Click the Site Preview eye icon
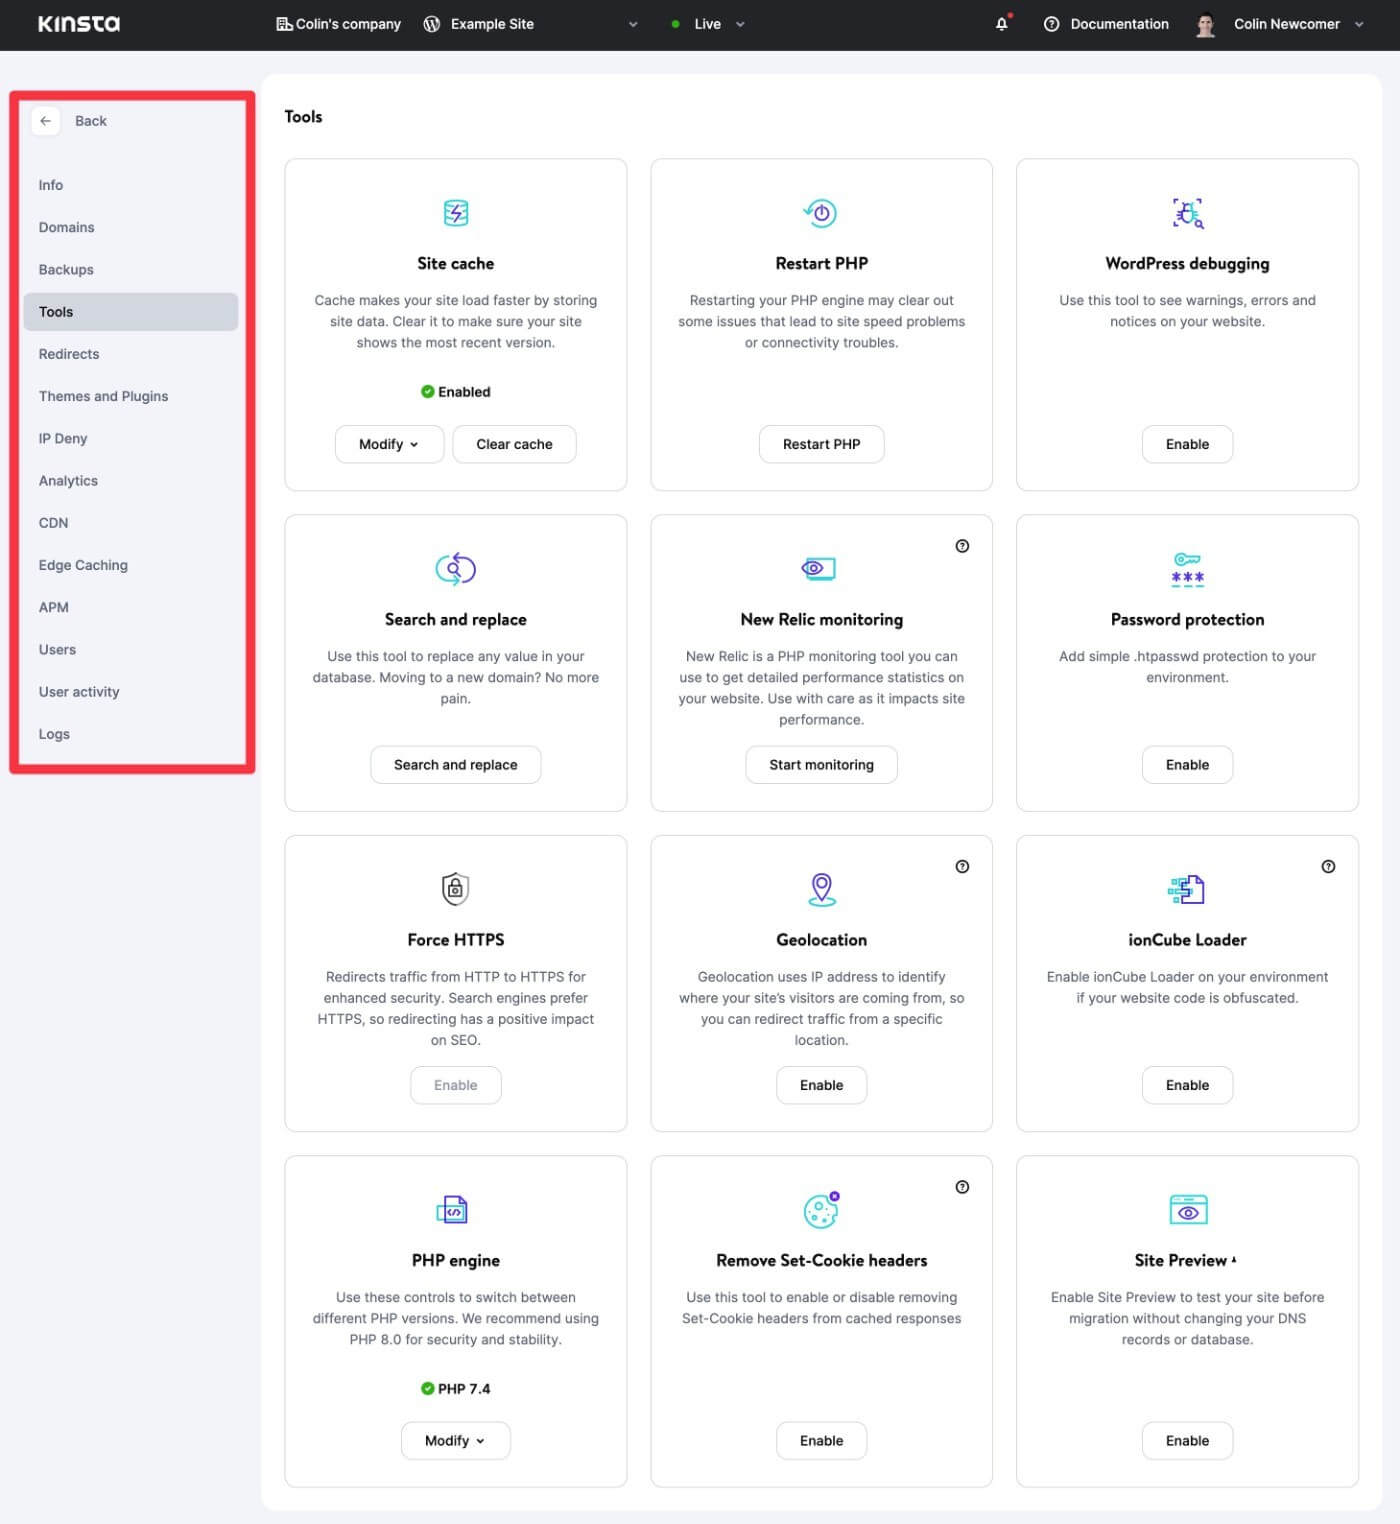 point(1188,1210)
